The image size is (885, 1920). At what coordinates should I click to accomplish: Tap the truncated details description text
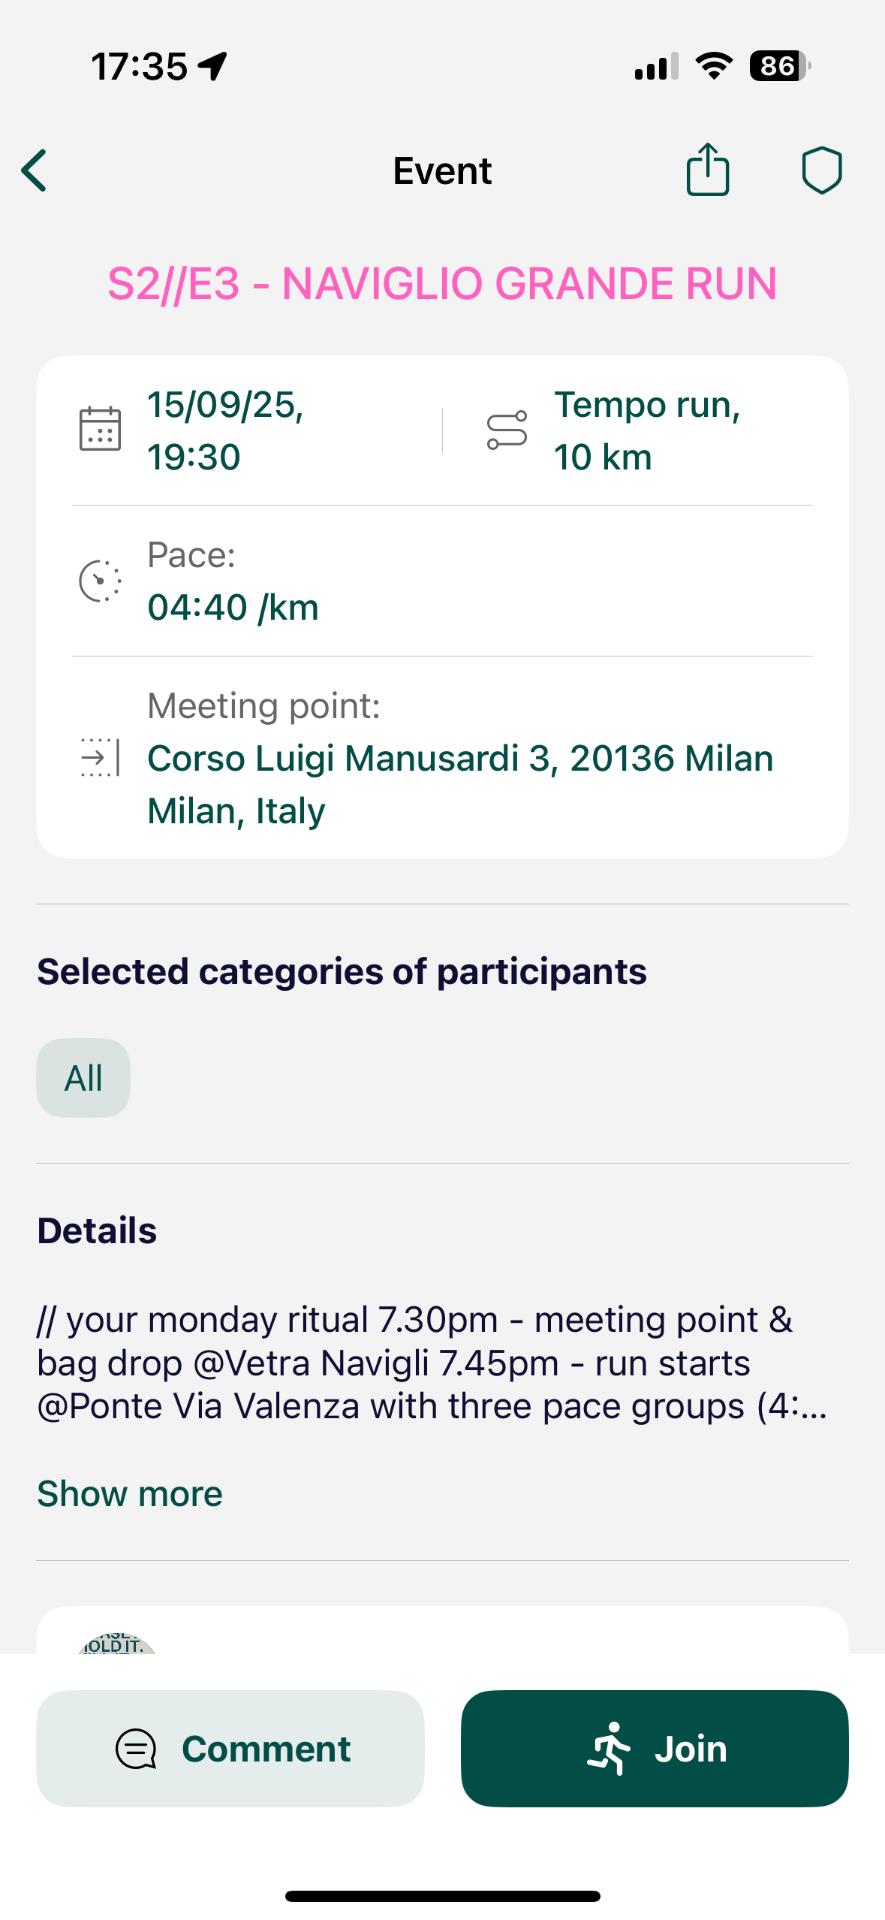(x=432, y=1363)
